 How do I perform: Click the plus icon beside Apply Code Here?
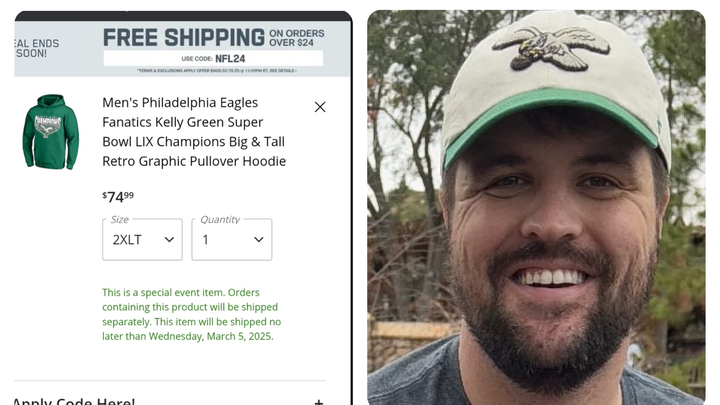[x=319, y=402]
